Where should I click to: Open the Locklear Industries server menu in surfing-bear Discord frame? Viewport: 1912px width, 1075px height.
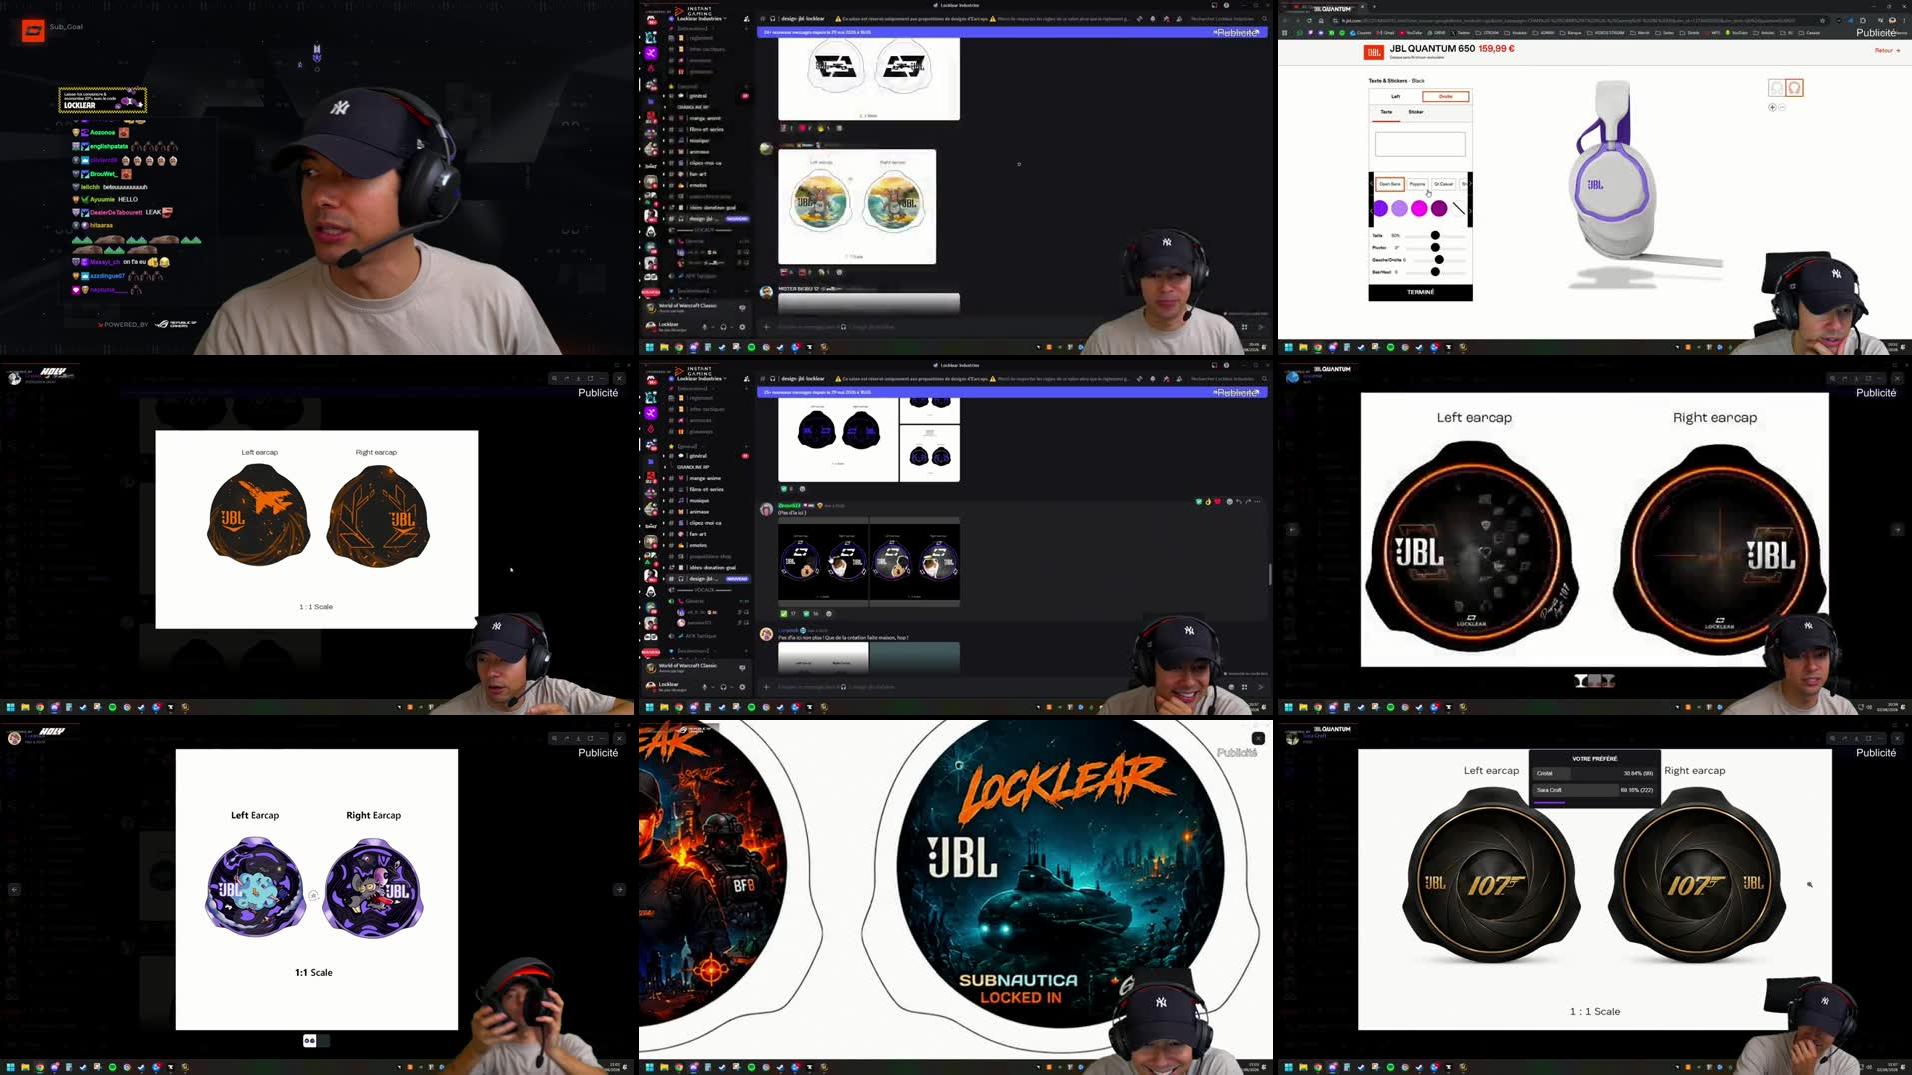point(701,18)
